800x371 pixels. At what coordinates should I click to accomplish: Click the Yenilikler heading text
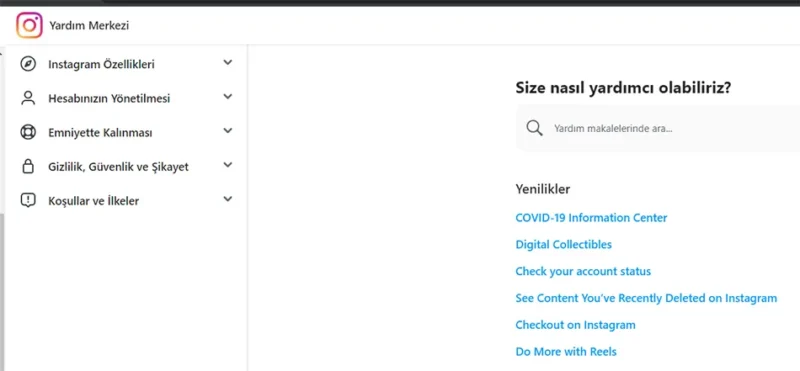click(x=542, y=189)
